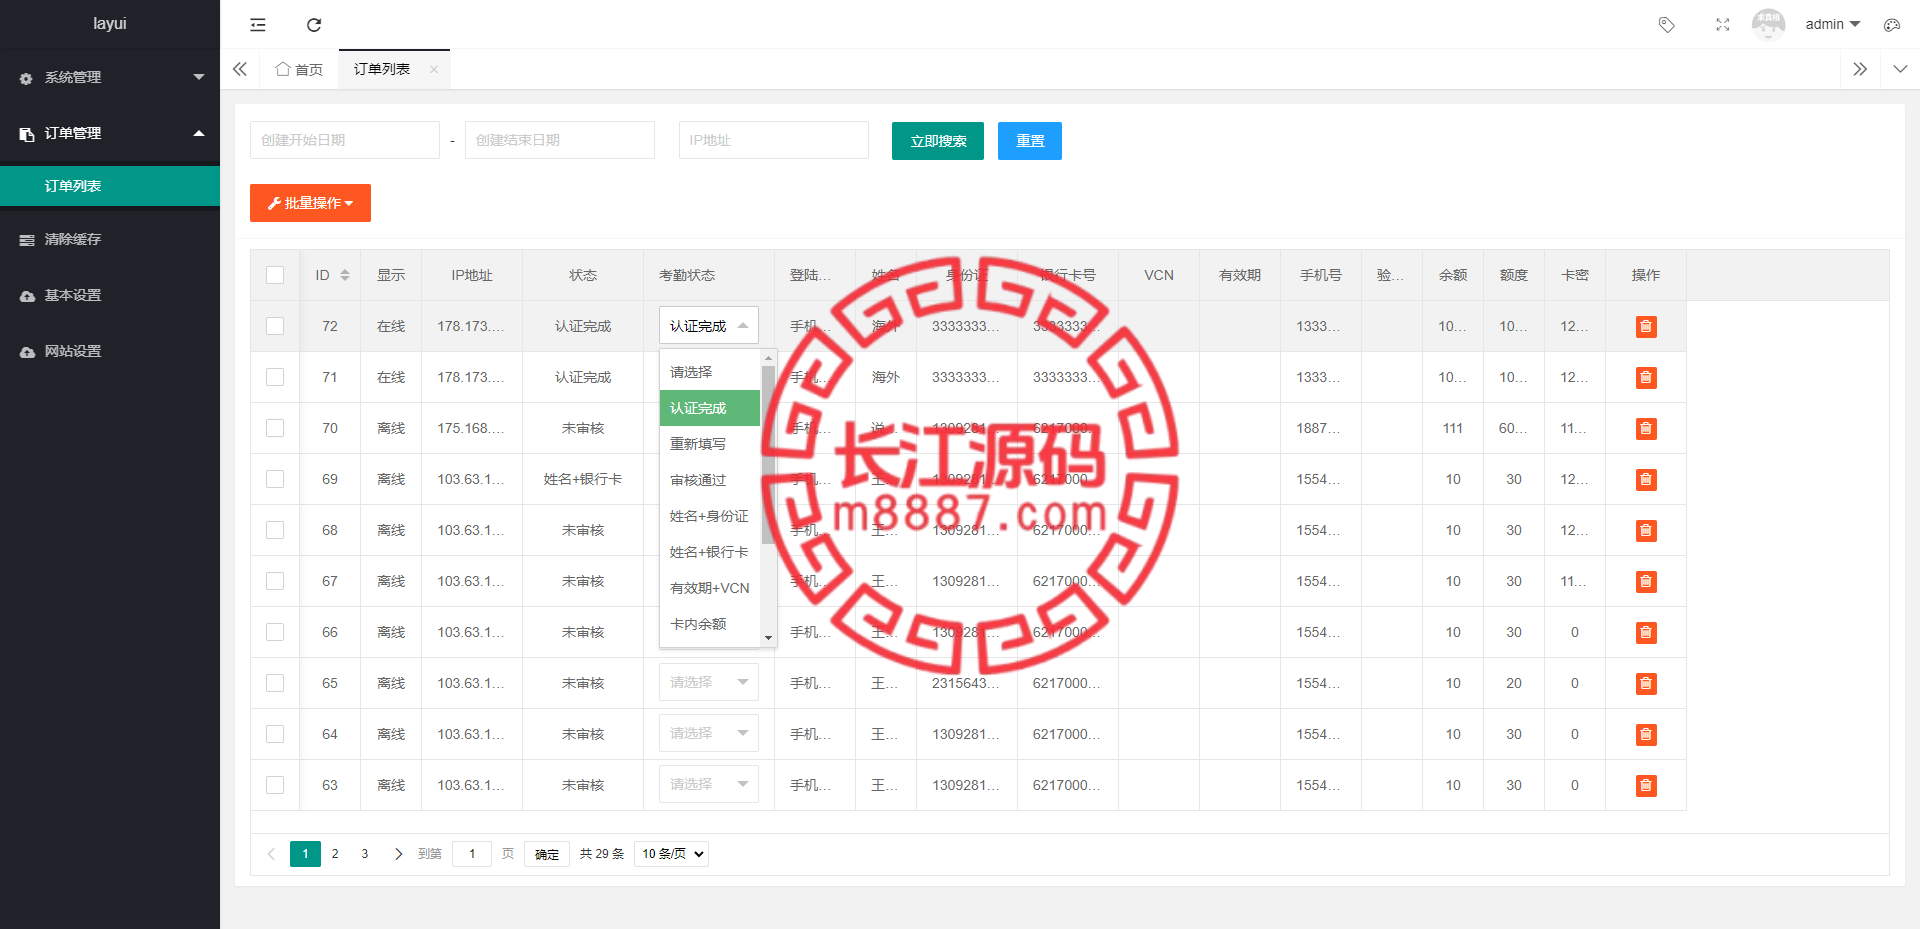The width and height of the screenshot is (1920, 929).
Task: Go to page 2
Action: click(x=335, y=854)
